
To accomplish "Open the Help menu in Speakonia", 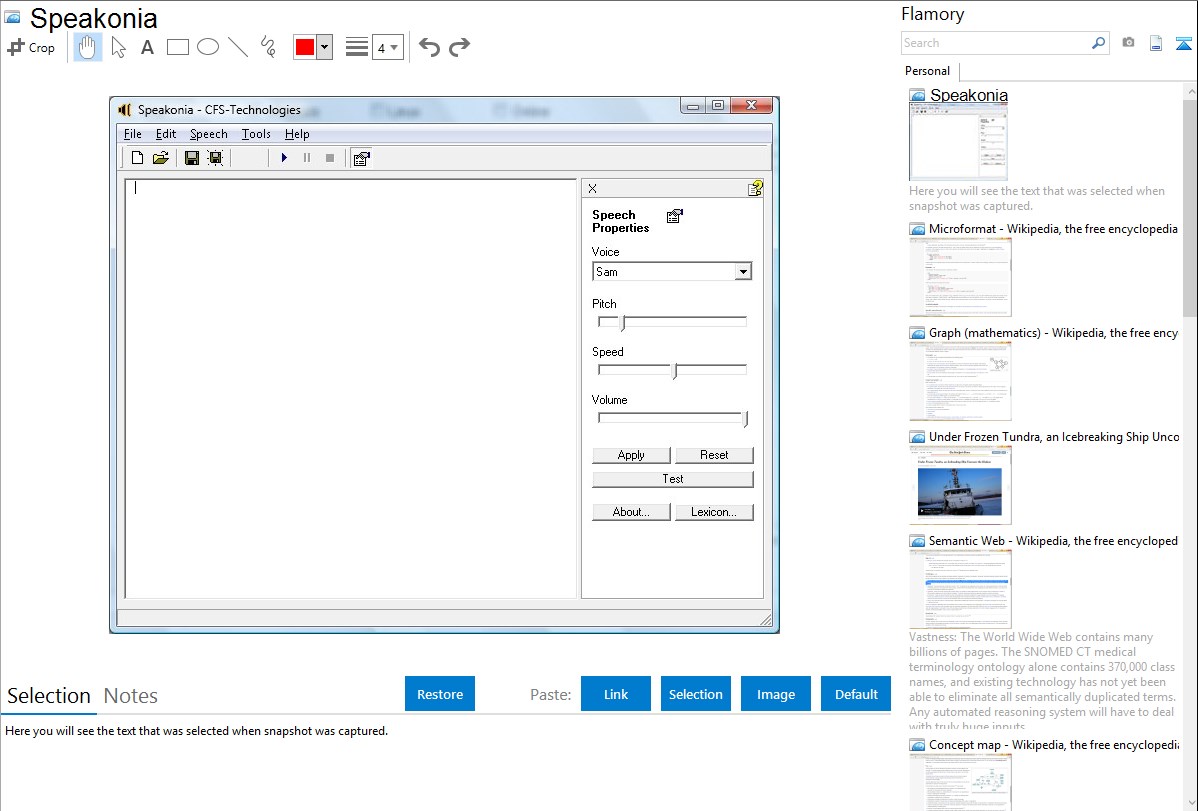I will coord(297,134).
